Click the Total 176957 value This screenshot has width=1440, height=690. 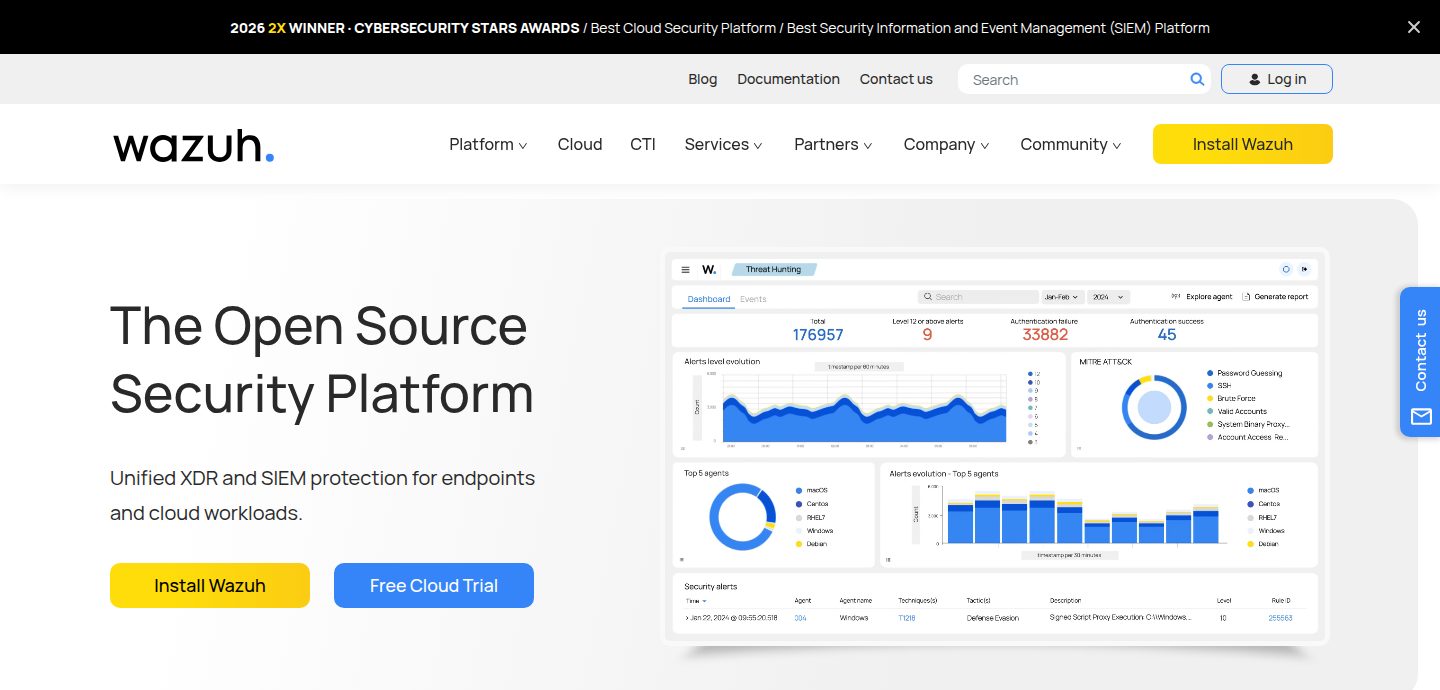(818, 335)
